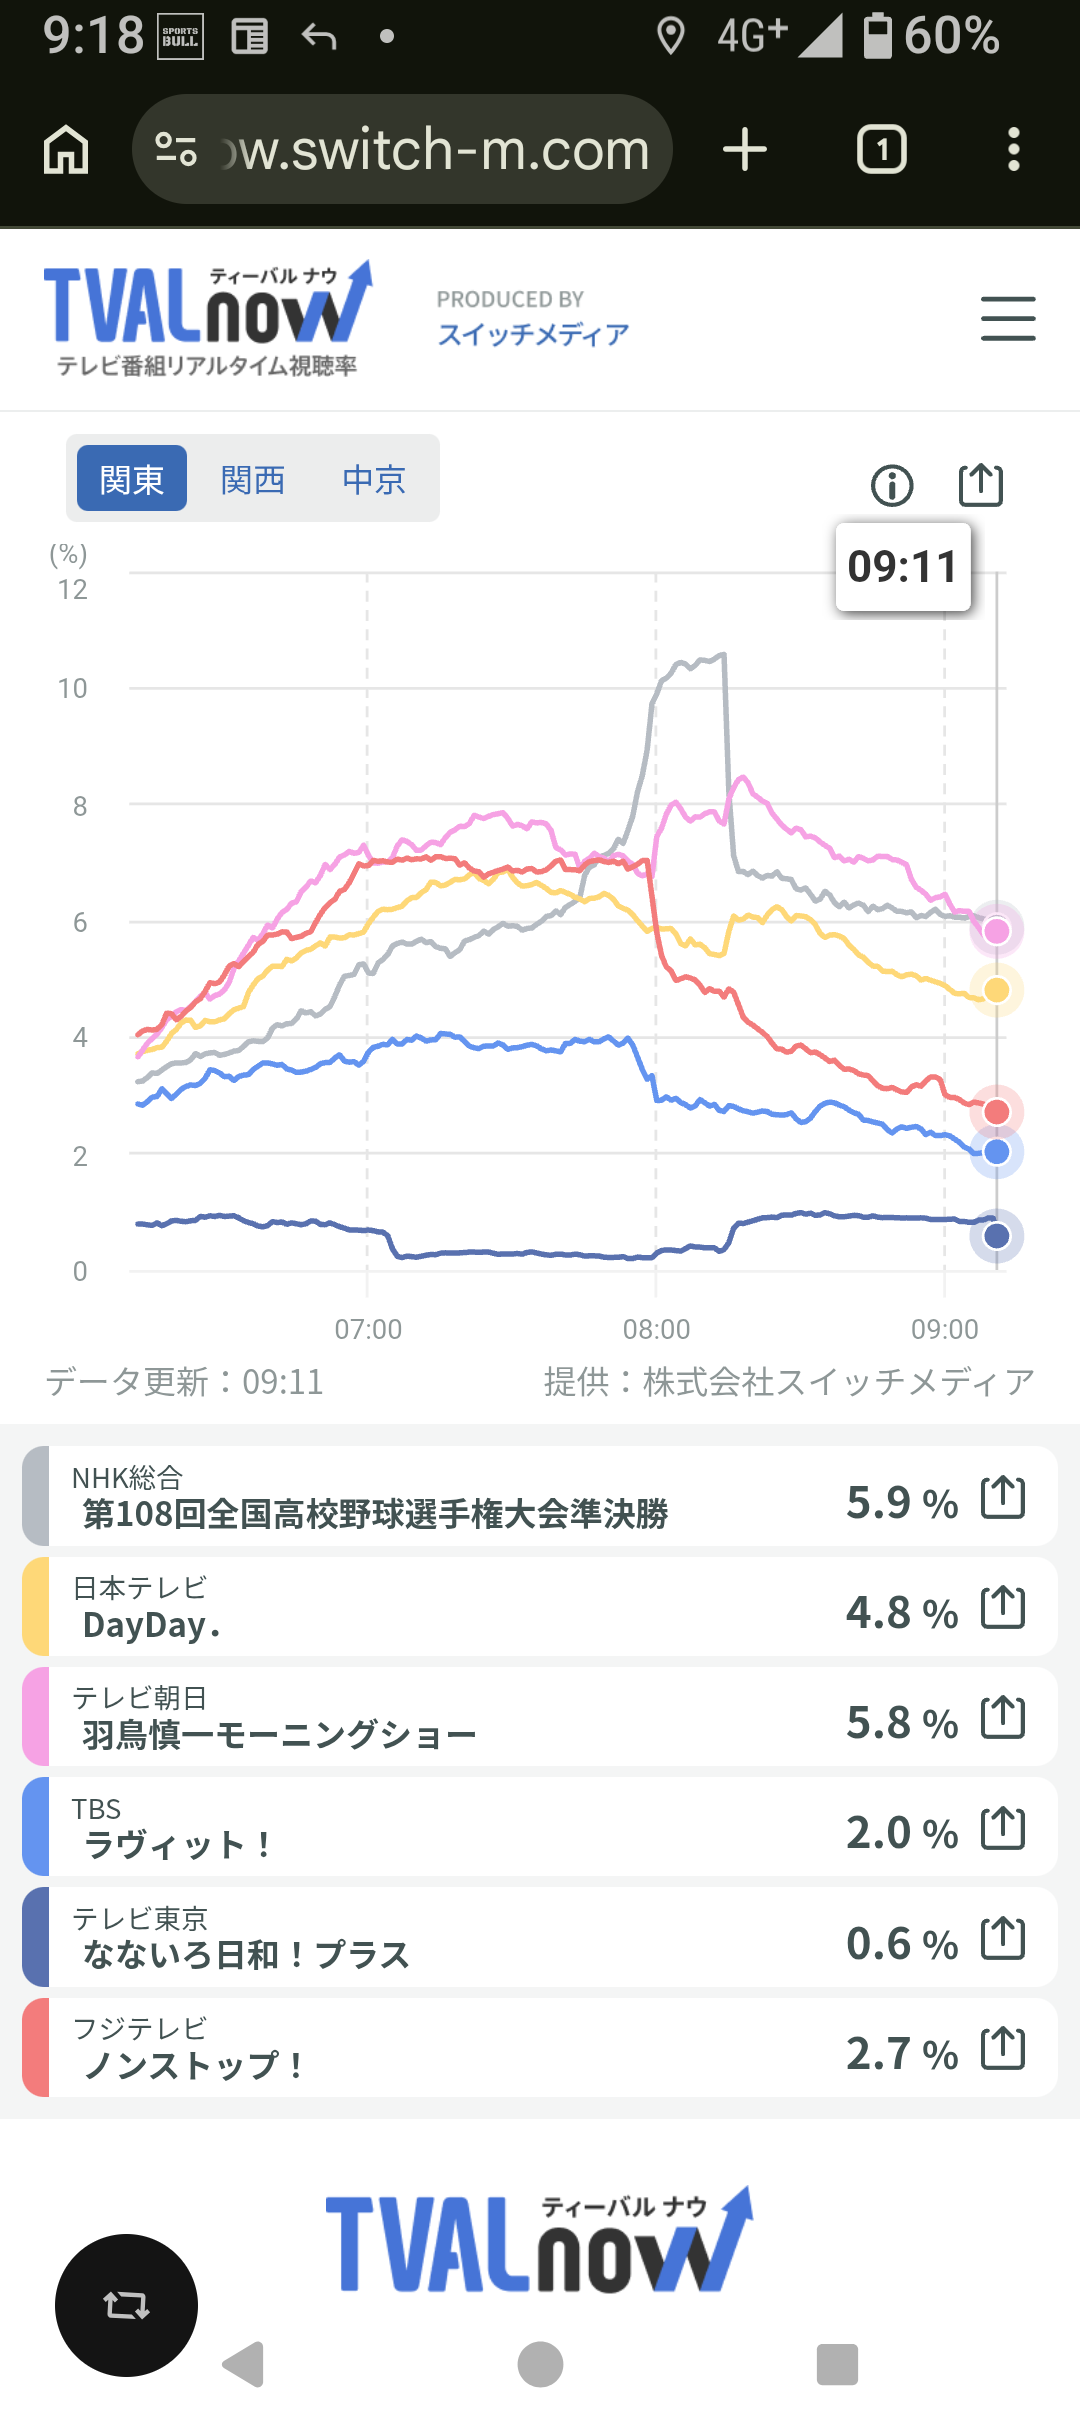Image resolution: width=1080 pixels, height=2432 pixels.
Task: Switch to the 関西 region tab
Action: point(253,479)
